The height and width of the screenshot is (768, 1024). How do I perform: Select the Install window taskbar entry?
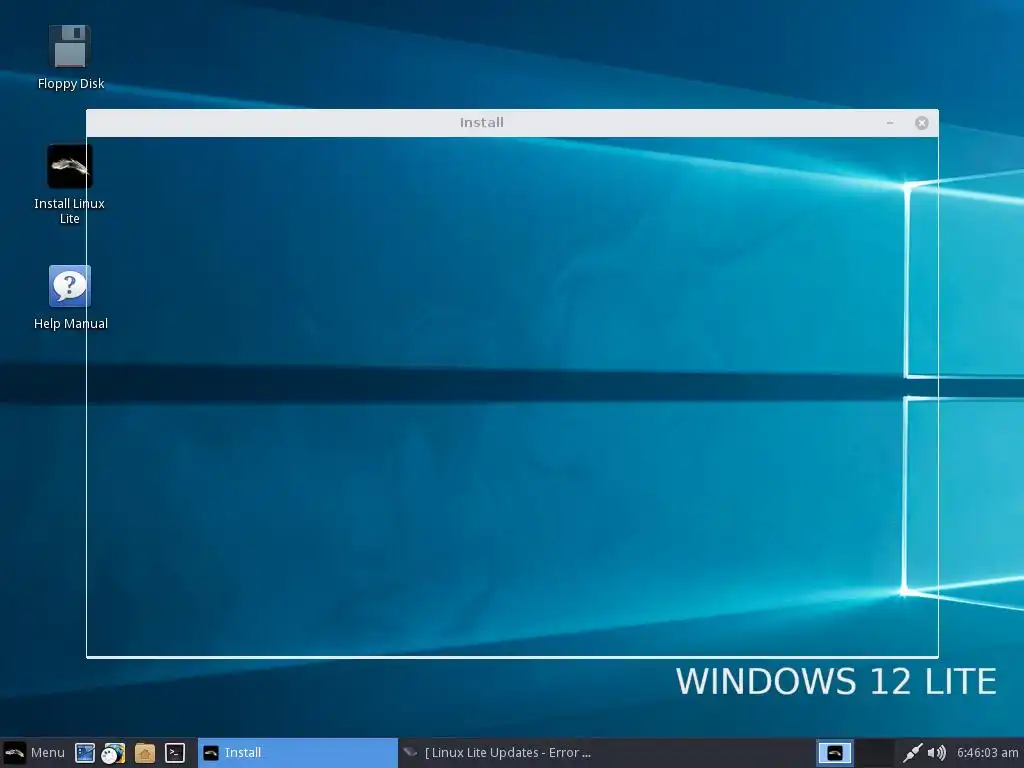[298, 753]
